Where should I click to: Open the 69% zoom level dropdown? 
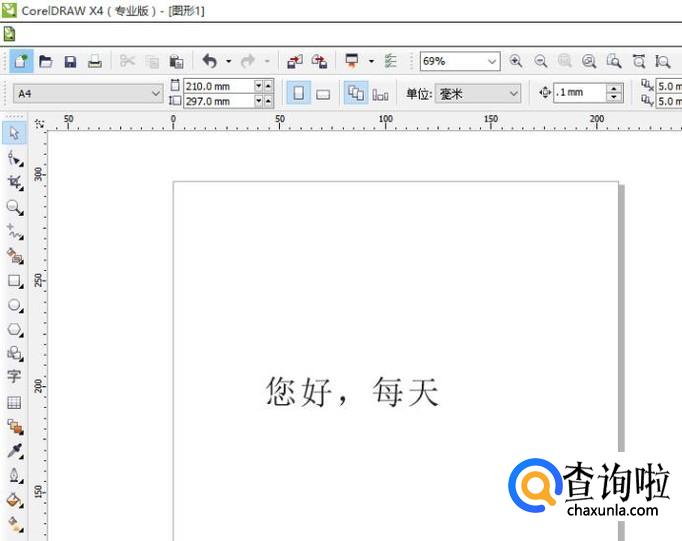[491, 61]
